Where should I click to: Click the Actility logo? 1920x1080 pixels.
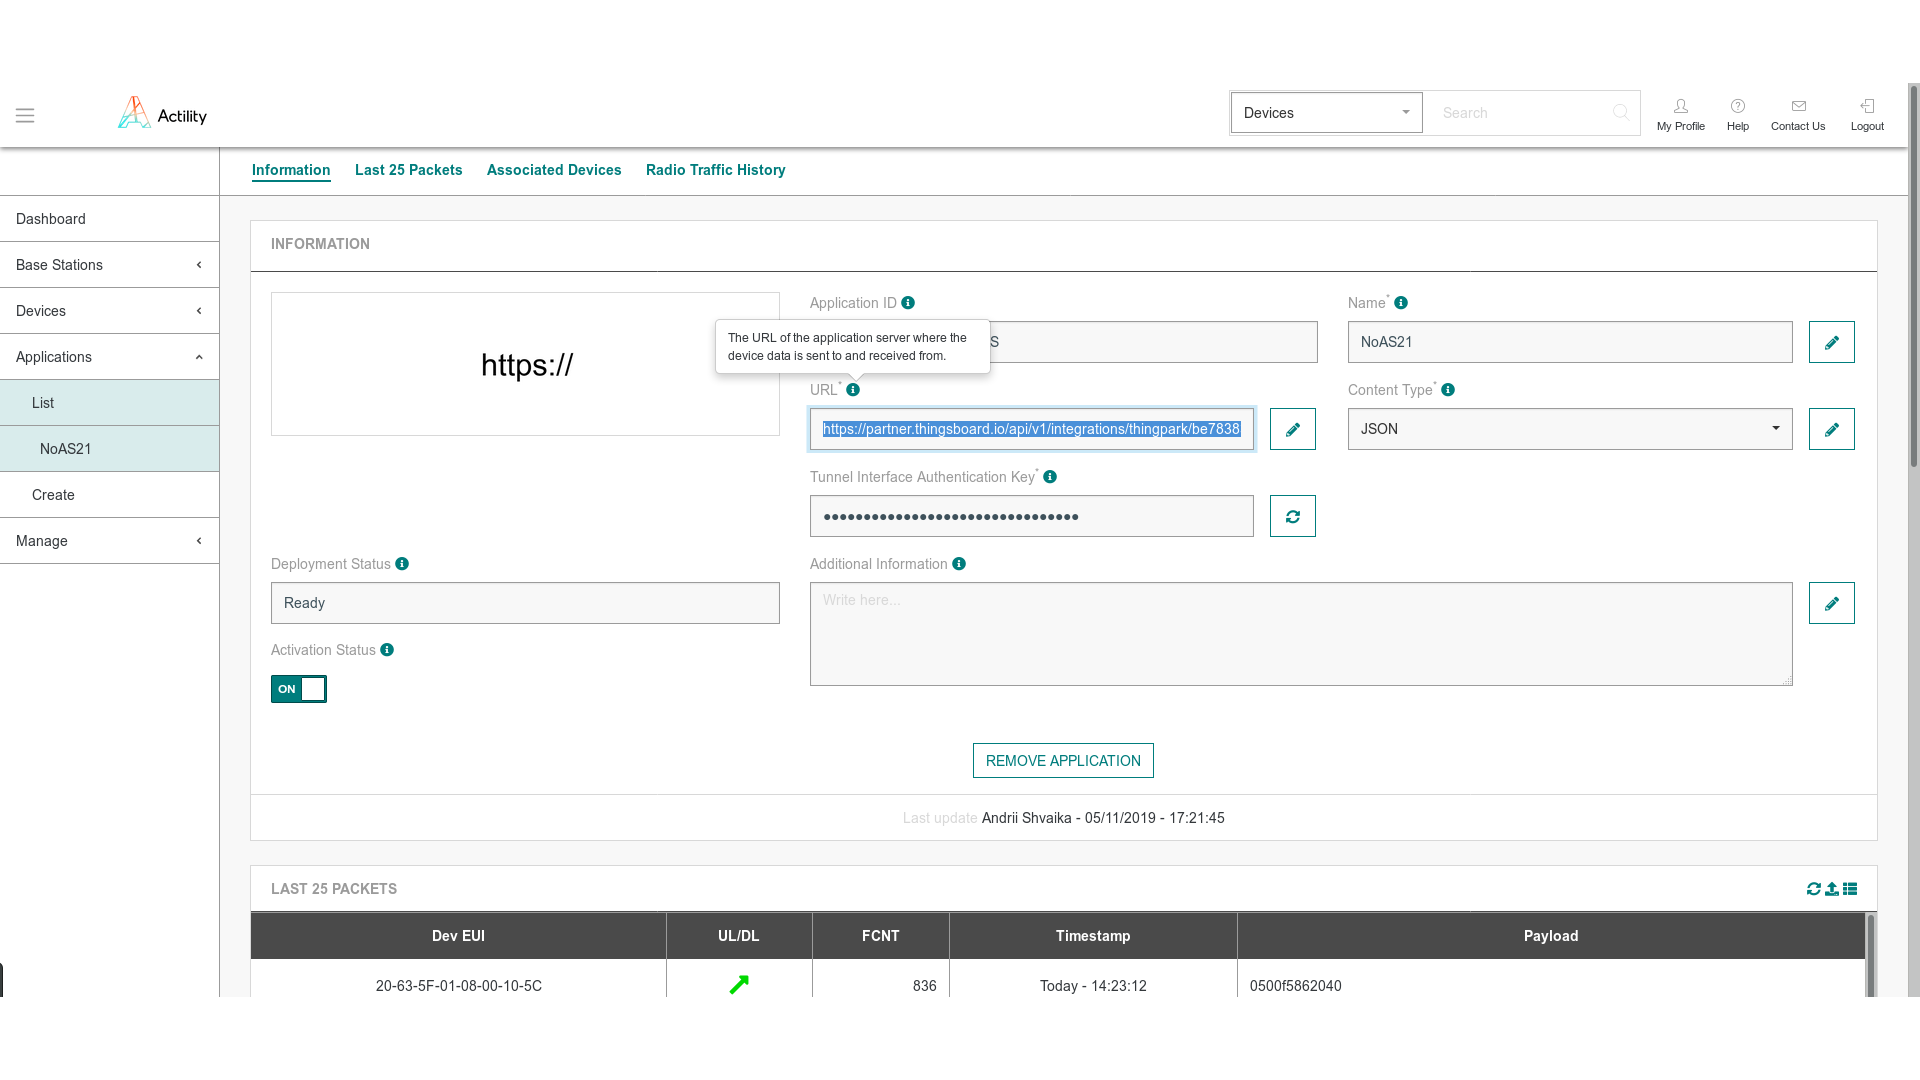point(162,113)
